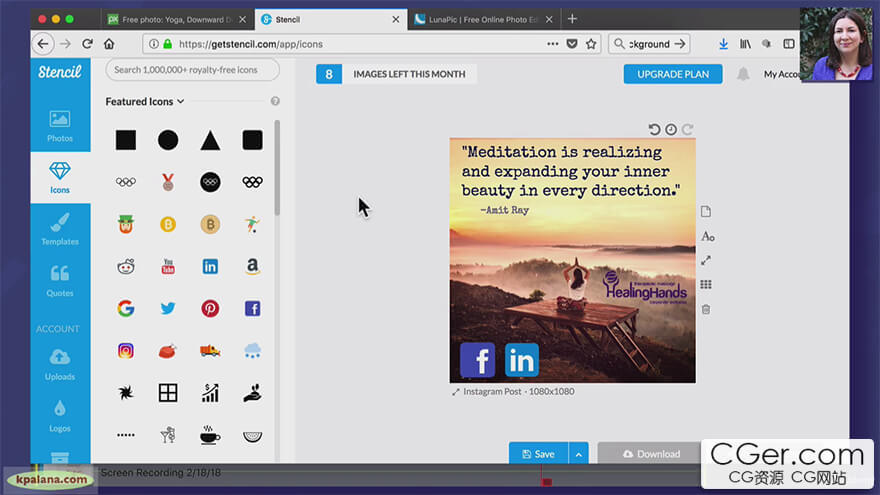Click the browser URL address bar
Image resolution: width=880 pixels, height=495 pixels.
click(372, 44)
